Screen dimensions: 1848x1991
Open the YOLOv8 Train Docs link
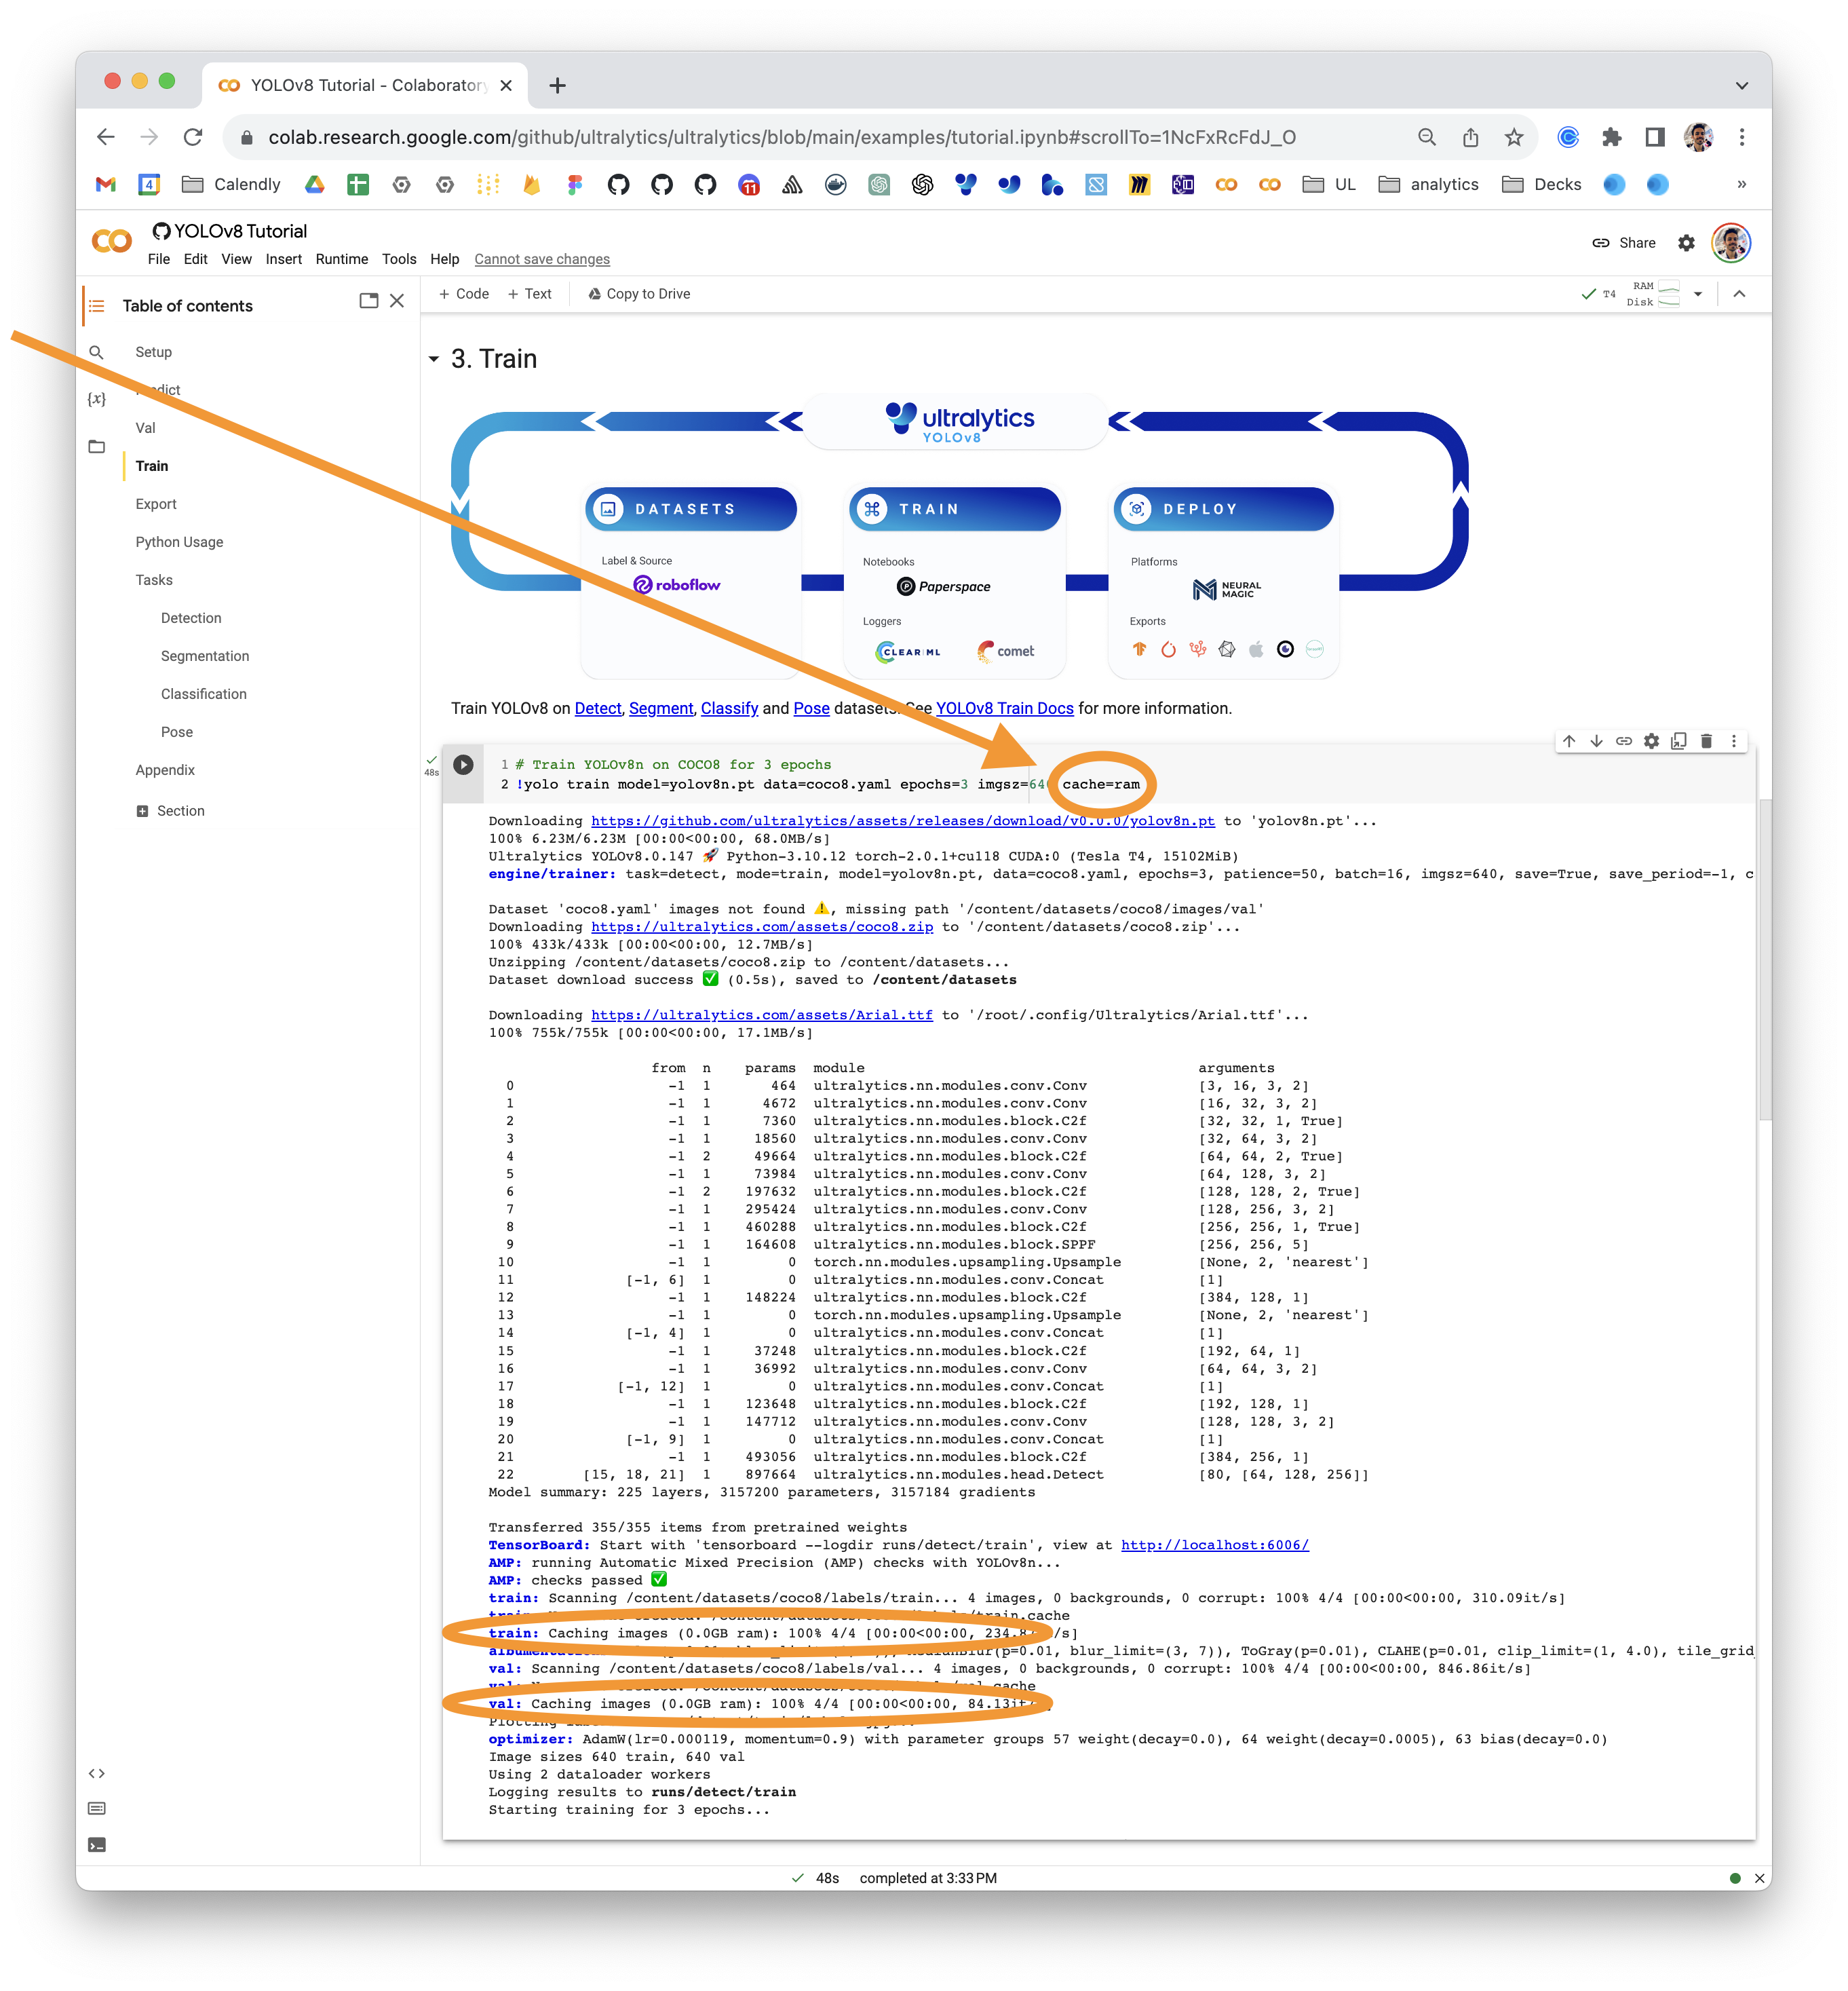(x=1005, y=708)
